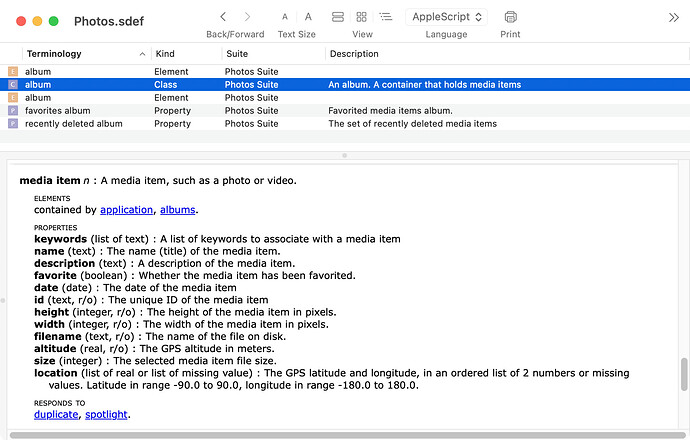The width and height of the screenshot is (690, 440).
Task: Increase text size with large A
Action: (308, 17)
